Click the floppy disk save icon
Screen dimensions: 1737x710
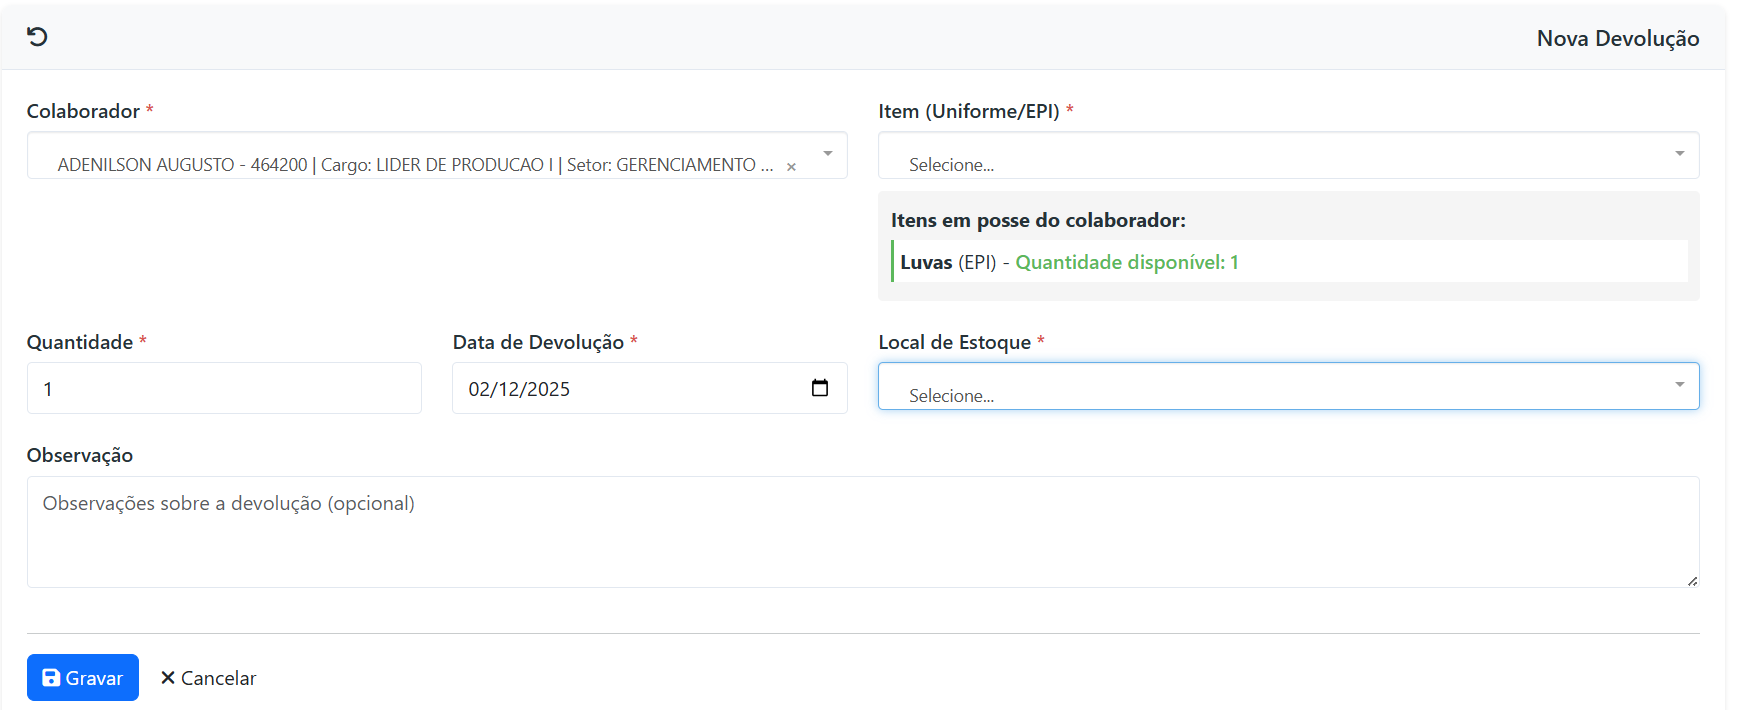[51, 678]
